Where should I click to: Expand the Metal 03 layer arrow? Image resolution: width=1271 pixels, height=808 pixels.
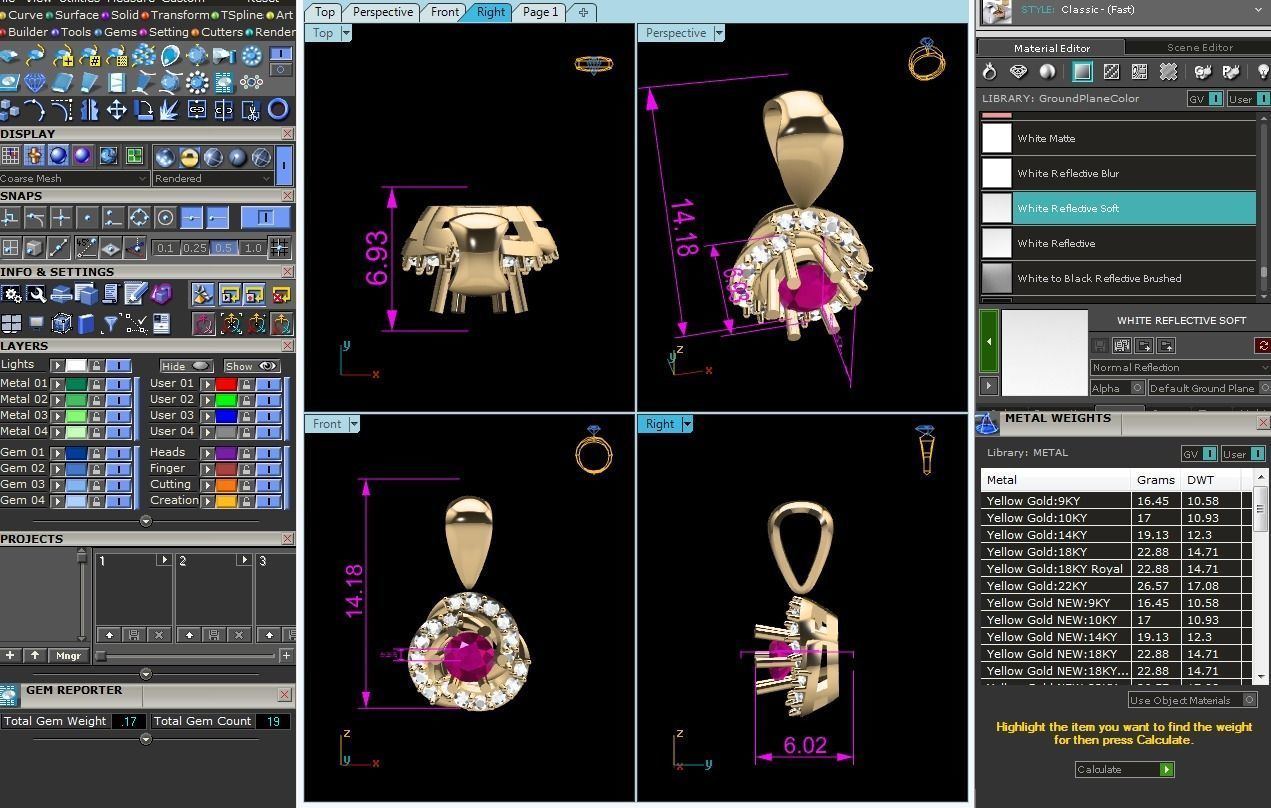pos(58,415)
